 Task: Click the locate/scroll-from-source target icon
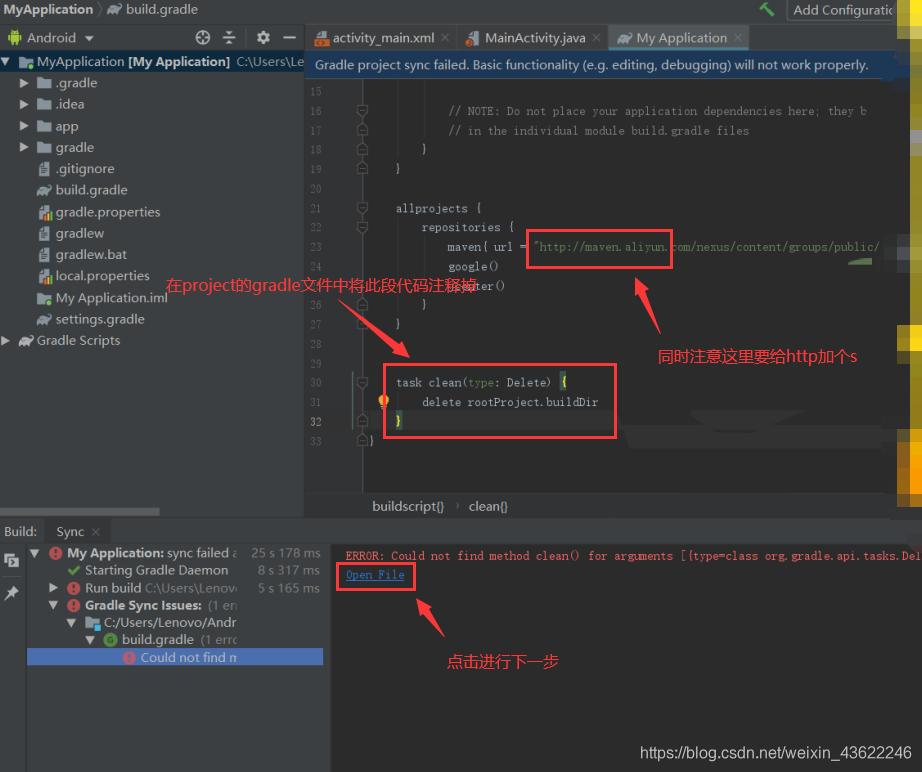coord(202,37)
